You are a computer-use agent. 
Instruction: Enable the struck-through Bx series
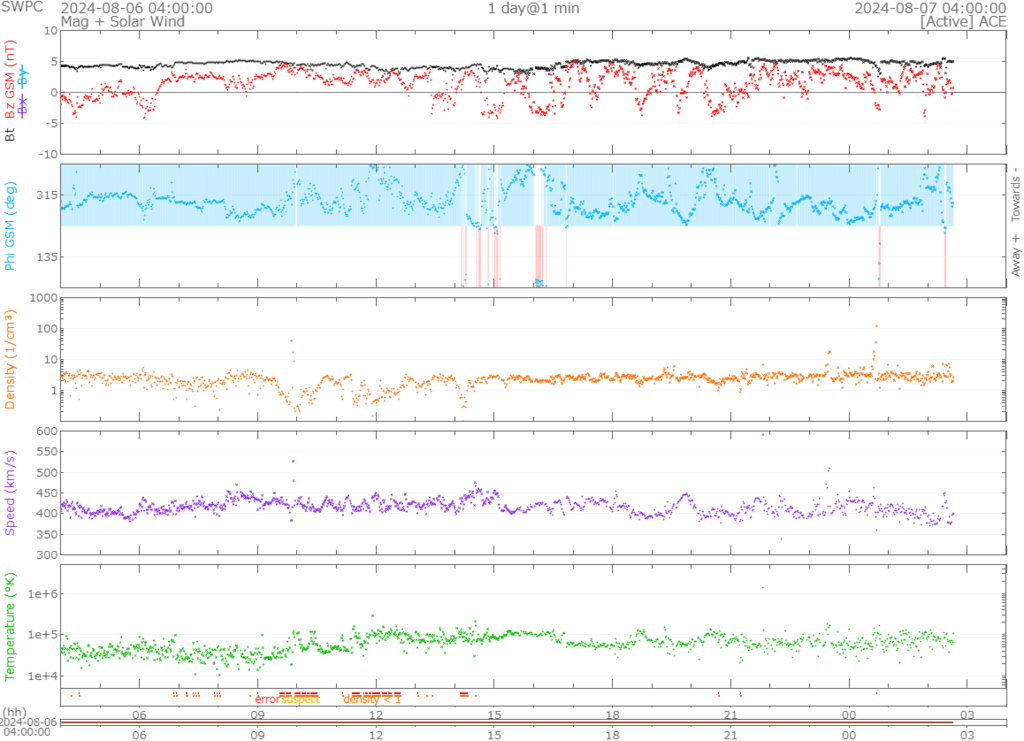click(x=23, y=107)
